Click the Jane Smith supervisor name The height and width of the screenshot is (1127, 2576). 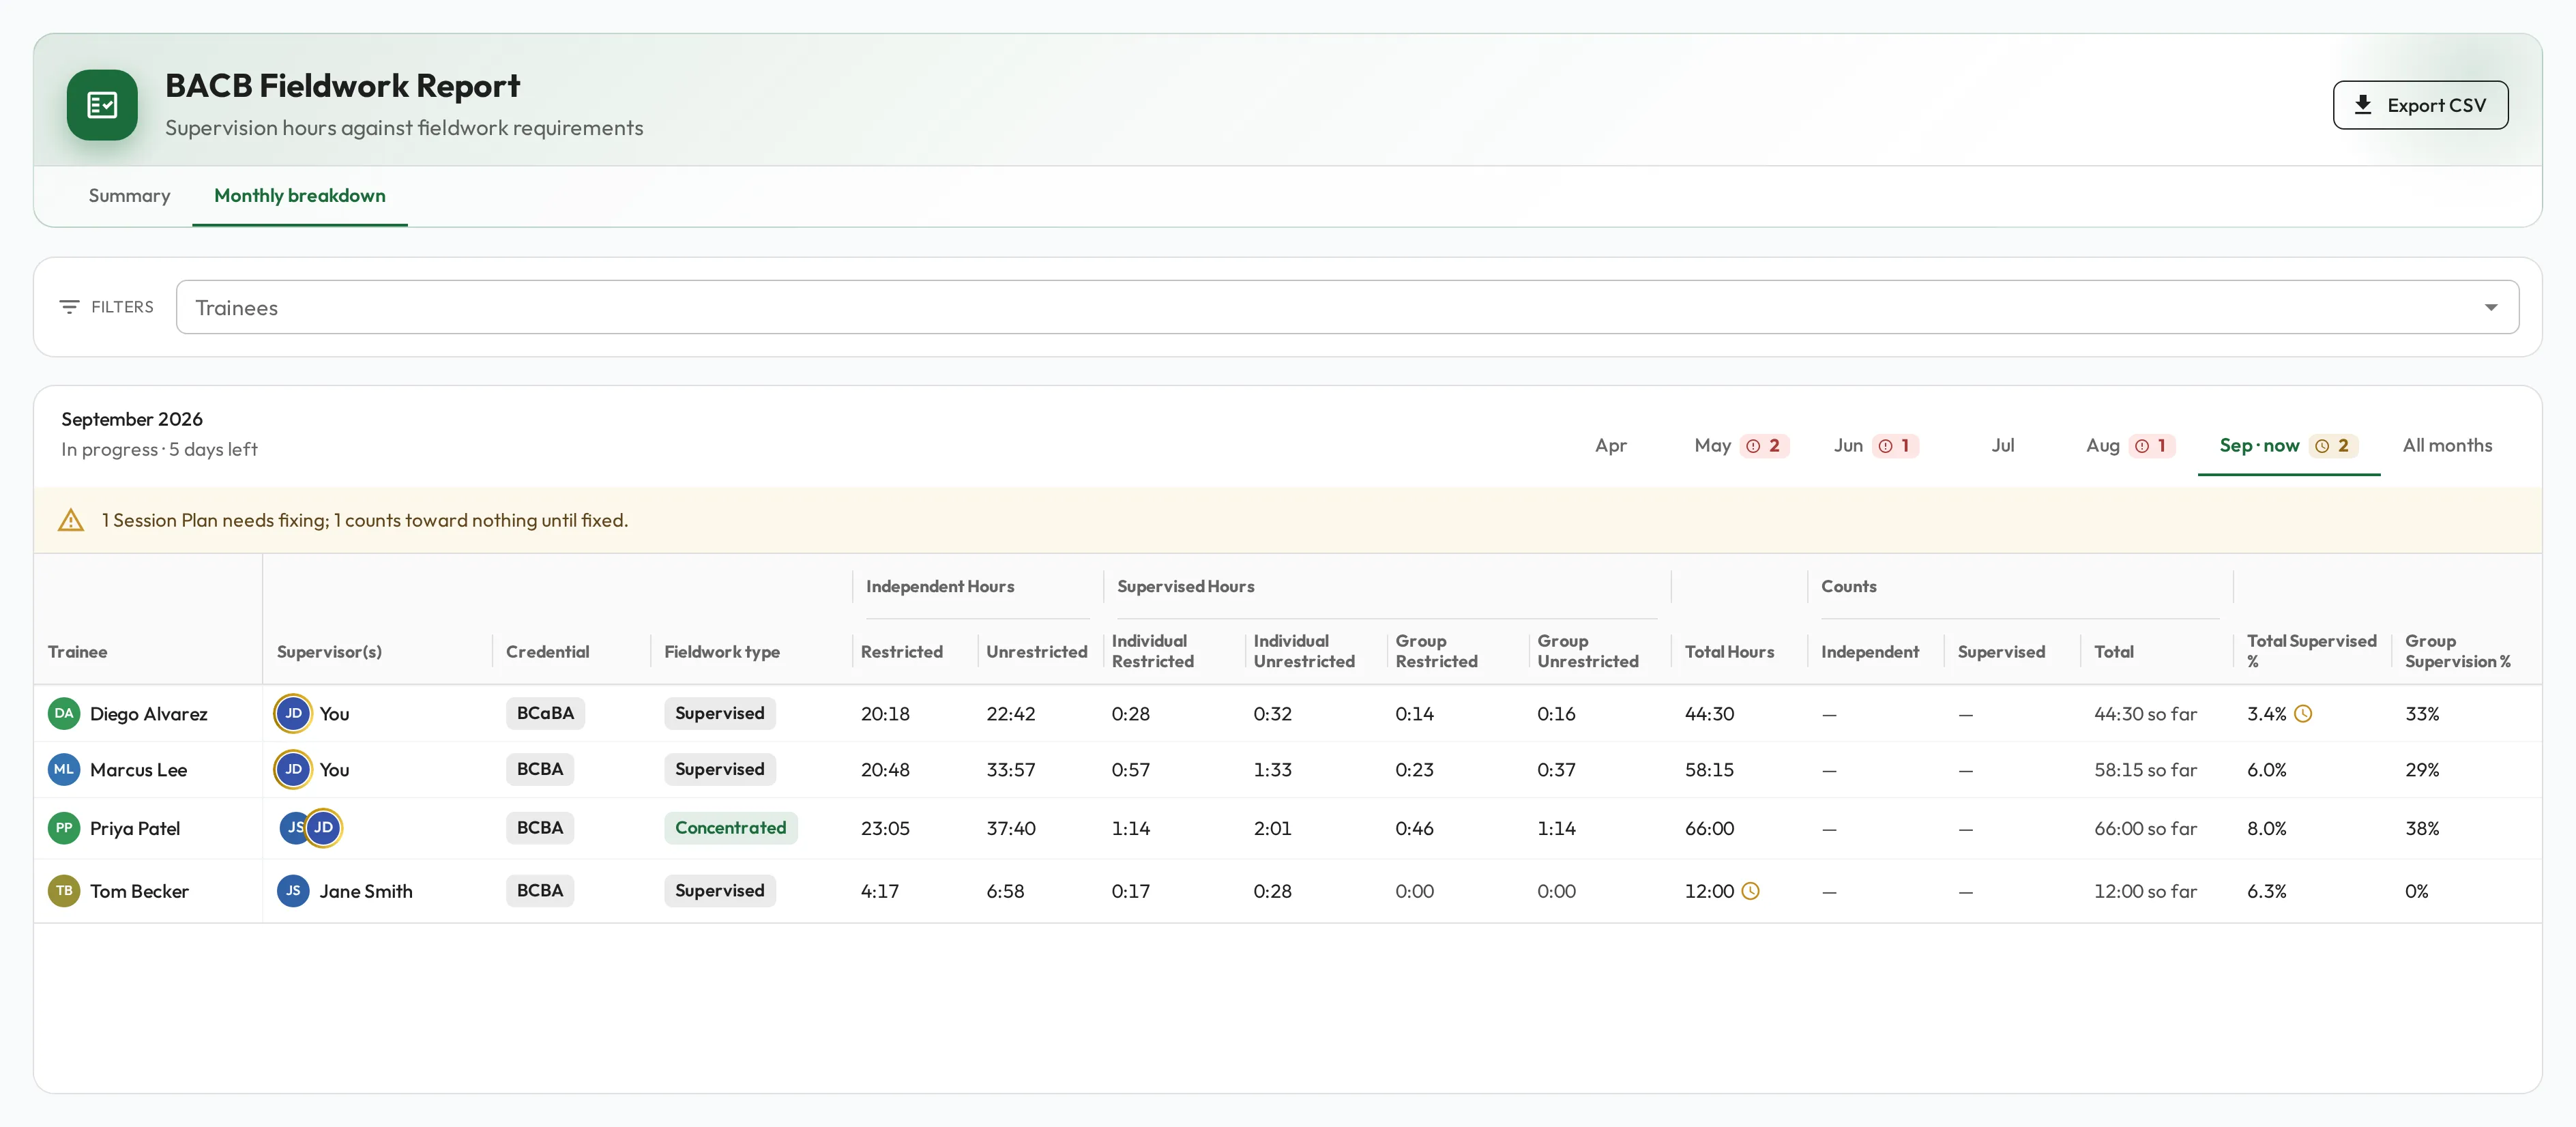coord(366,891)
